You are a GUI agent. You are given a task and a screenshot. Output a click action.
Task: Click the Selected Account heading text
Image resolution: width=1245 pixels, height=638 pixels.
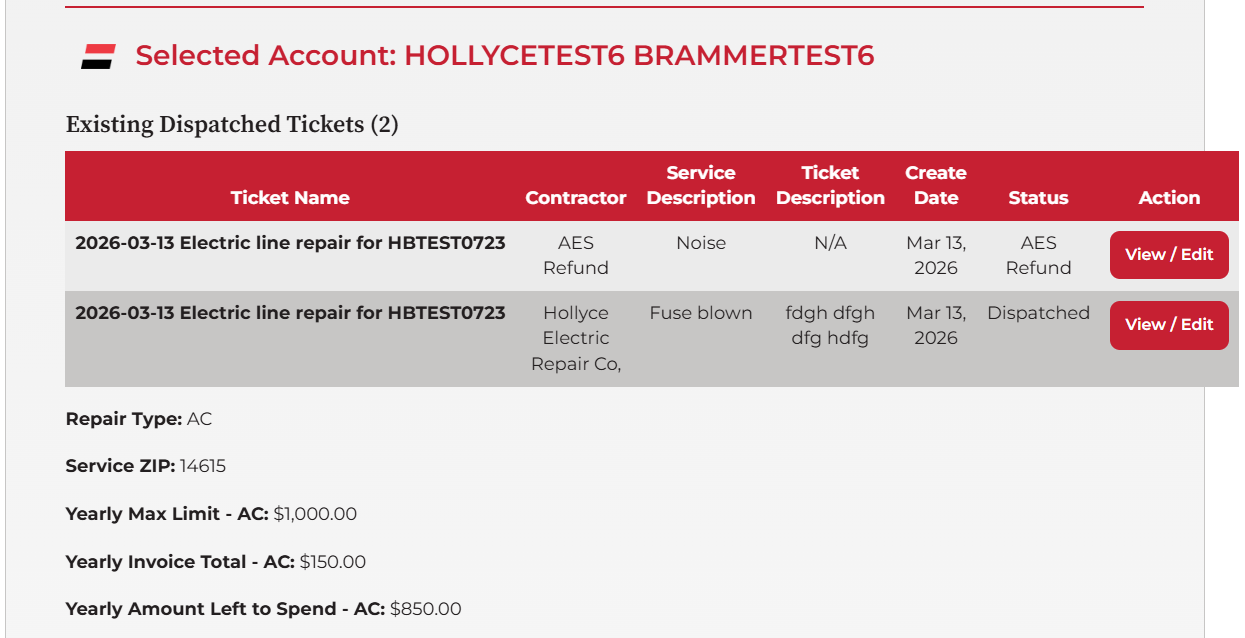point(505,56)
